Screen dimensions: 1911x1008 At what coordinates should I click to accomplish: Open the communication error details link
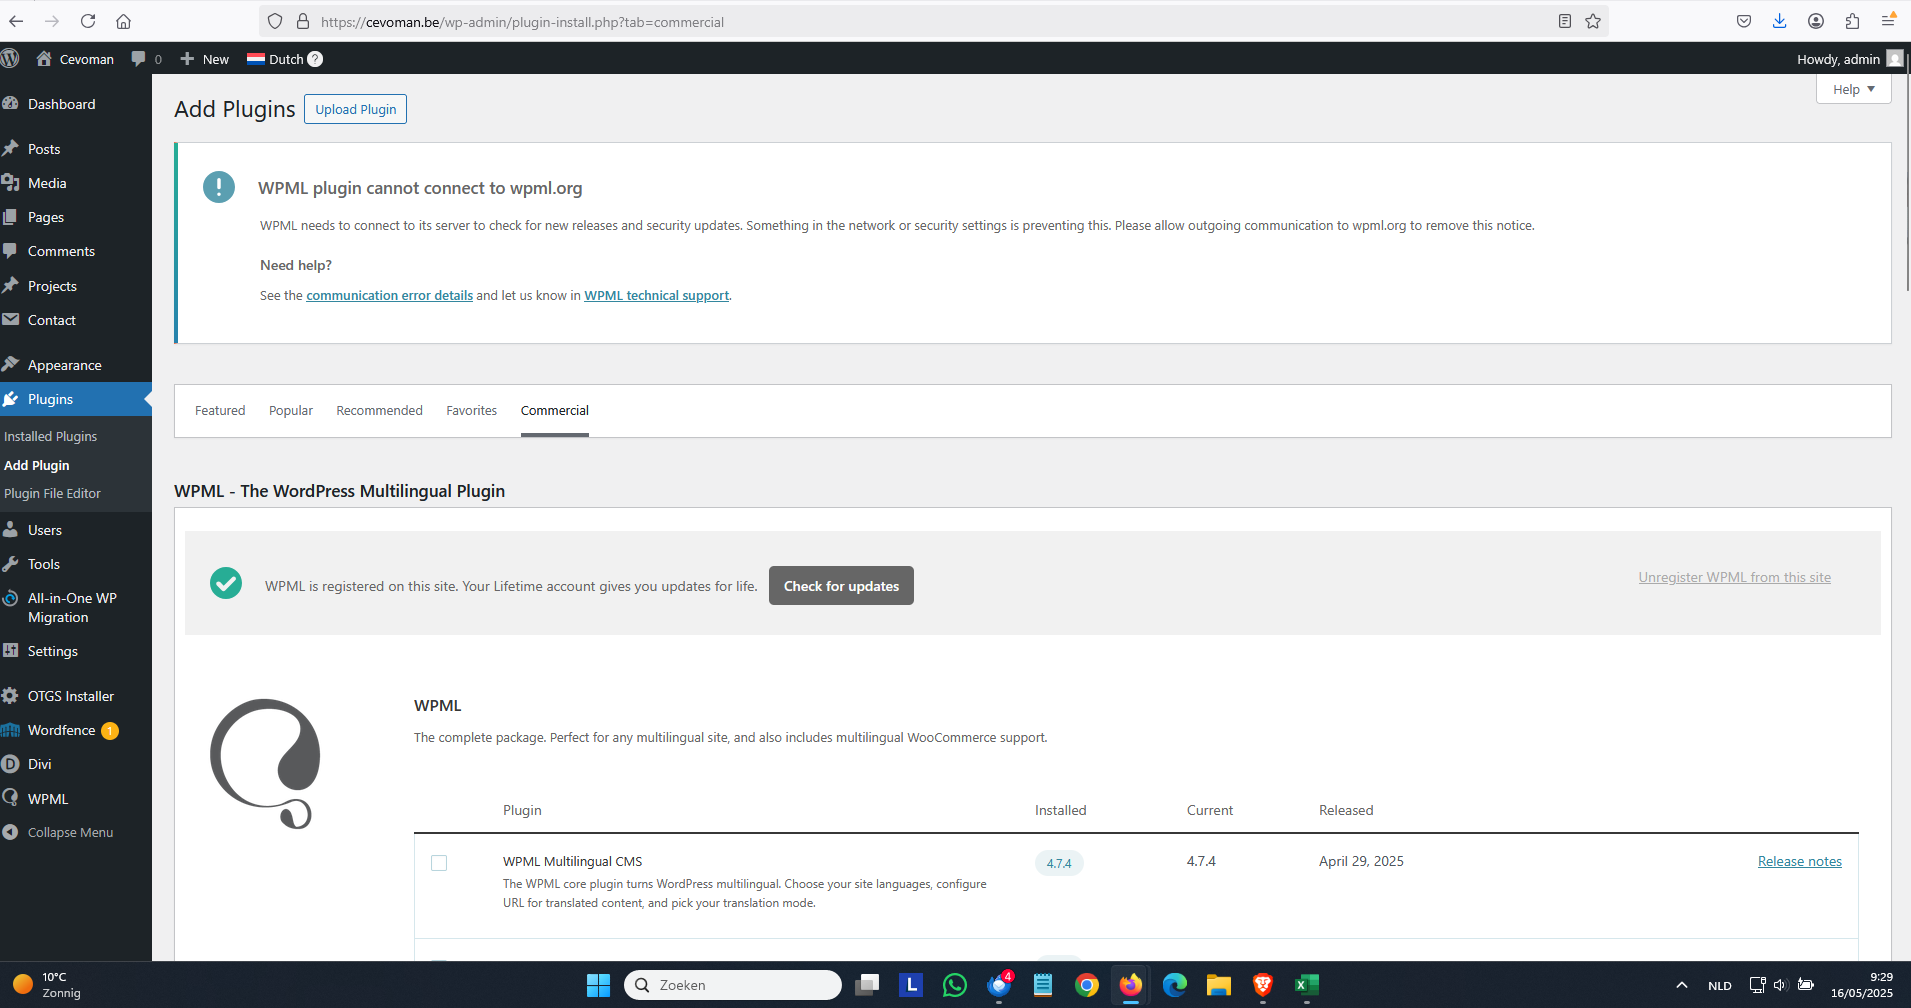click(389, 295)
